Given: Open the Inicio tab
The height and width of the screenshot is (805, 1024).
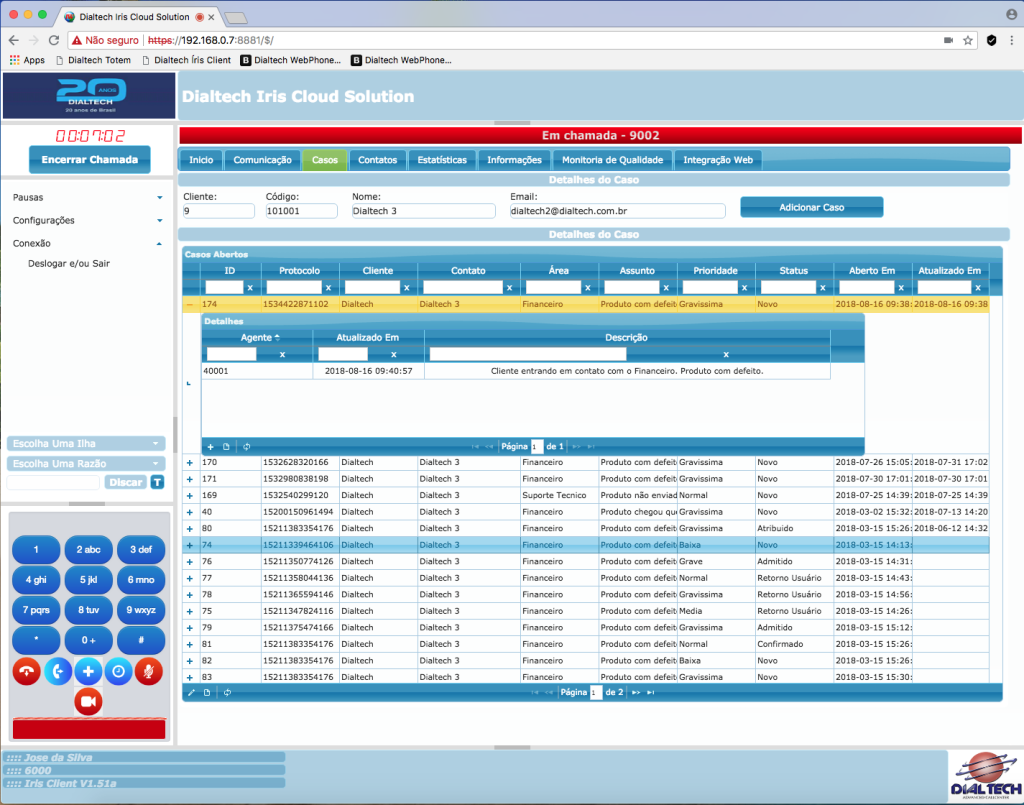Looking at the screenshot, I should point(201,160).
